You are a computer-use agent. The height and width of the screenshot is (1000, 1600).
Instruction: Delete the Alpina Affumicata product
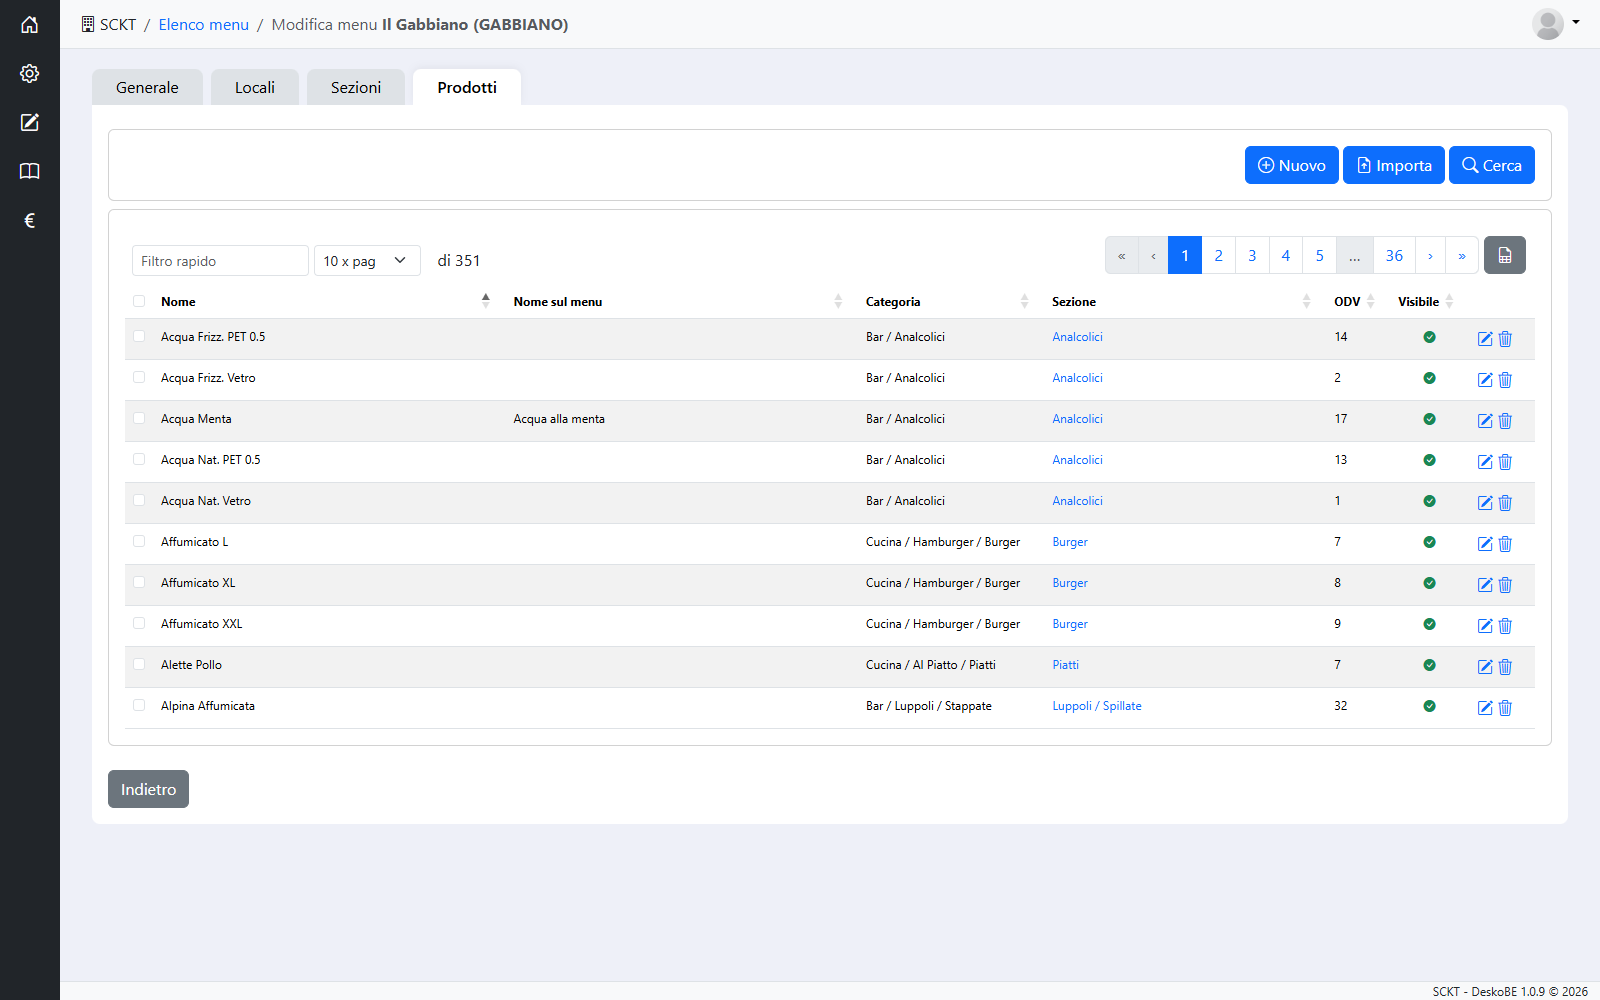(1505, 708)
